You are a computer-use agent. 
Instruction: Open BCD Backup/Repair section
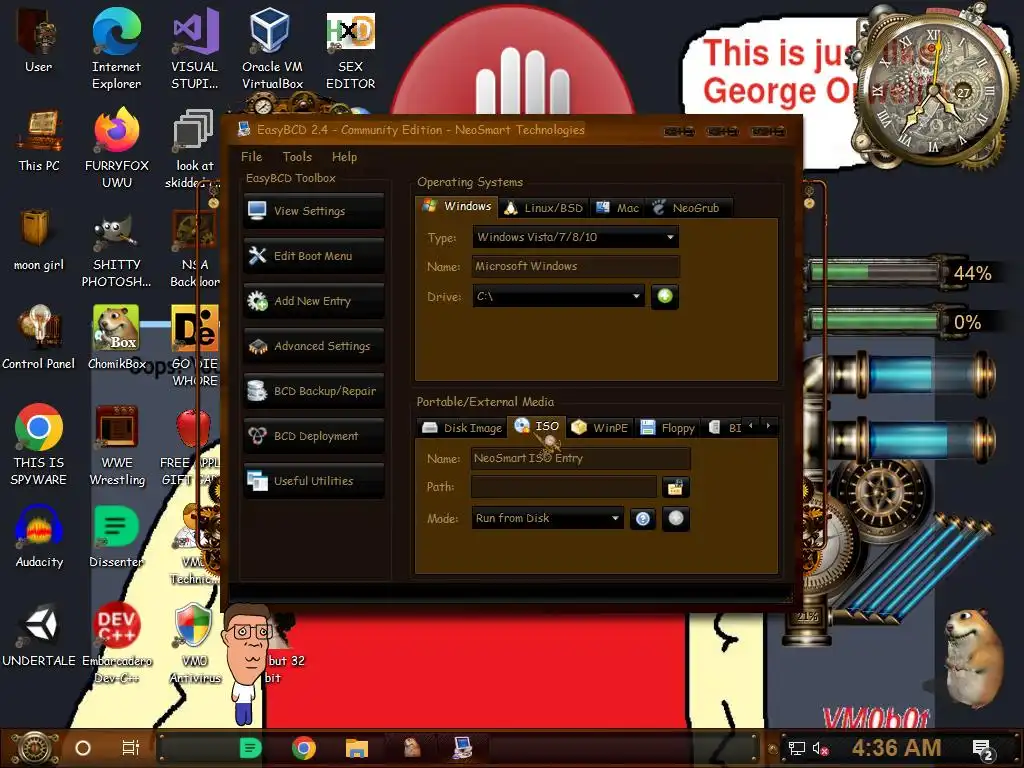[x=313, y=391]
